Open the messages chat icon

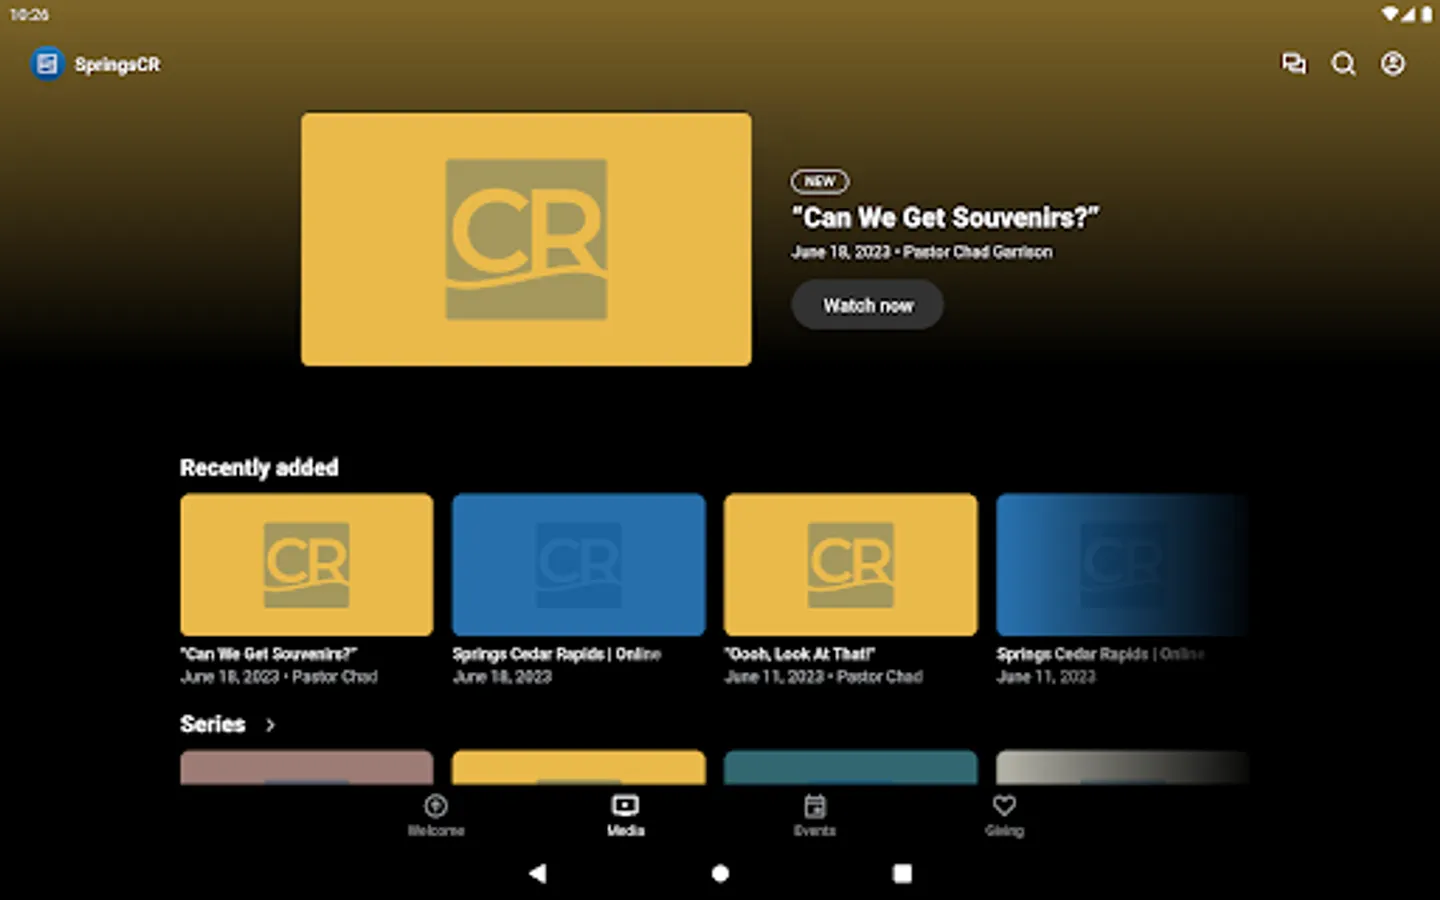[x=1293, y=64]
